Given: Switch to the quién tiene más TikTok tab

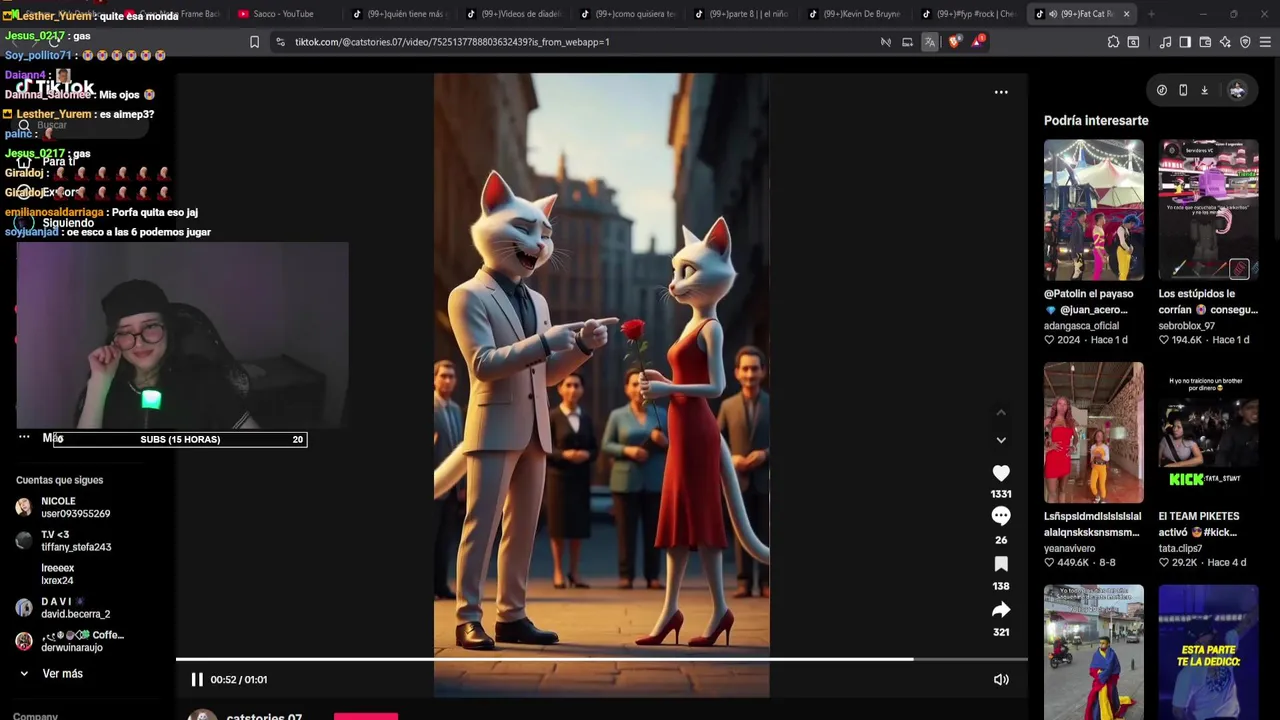Looking at the screenshot, I should tap(400, 14).
